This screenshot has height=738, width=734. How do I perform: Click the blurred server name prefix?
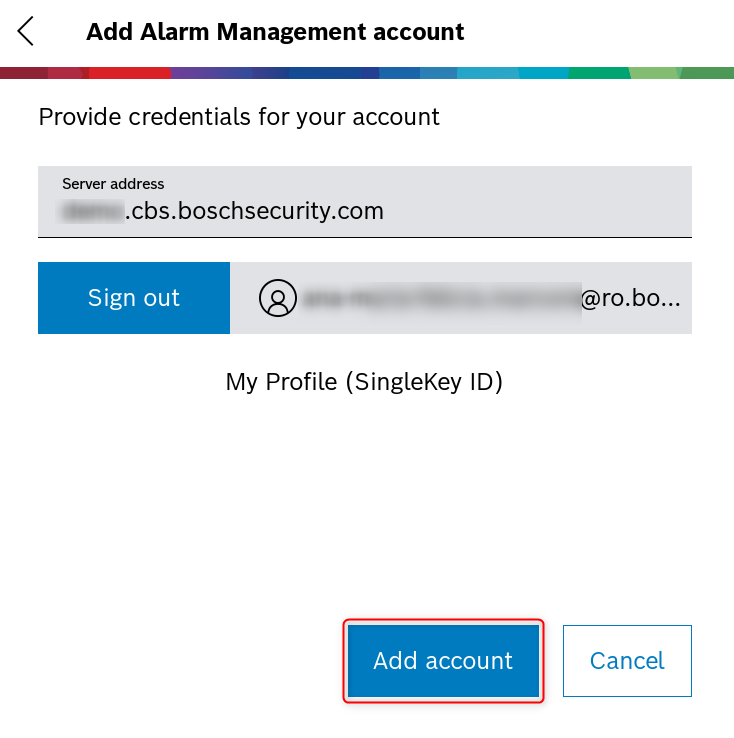coord(91,211)
